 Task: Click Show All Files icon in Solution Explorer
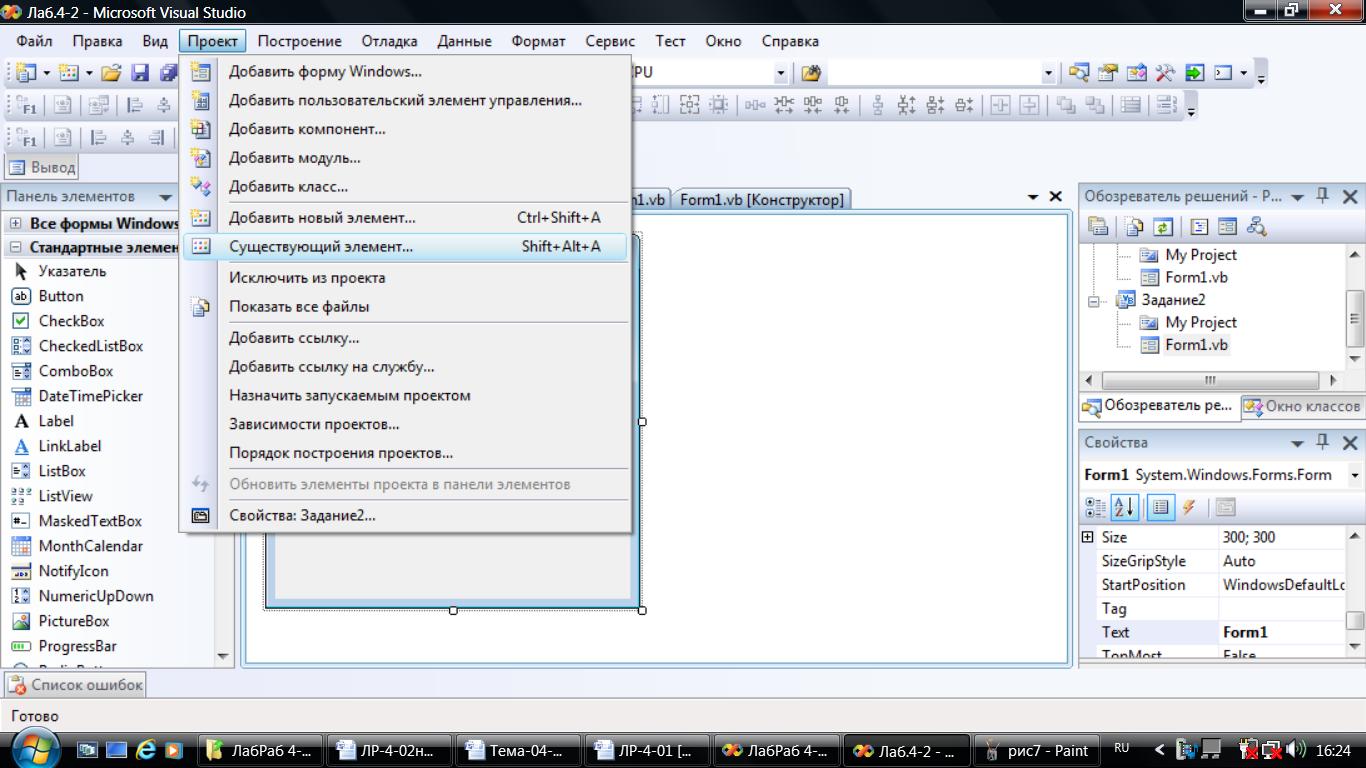[x=1134, y=227]
